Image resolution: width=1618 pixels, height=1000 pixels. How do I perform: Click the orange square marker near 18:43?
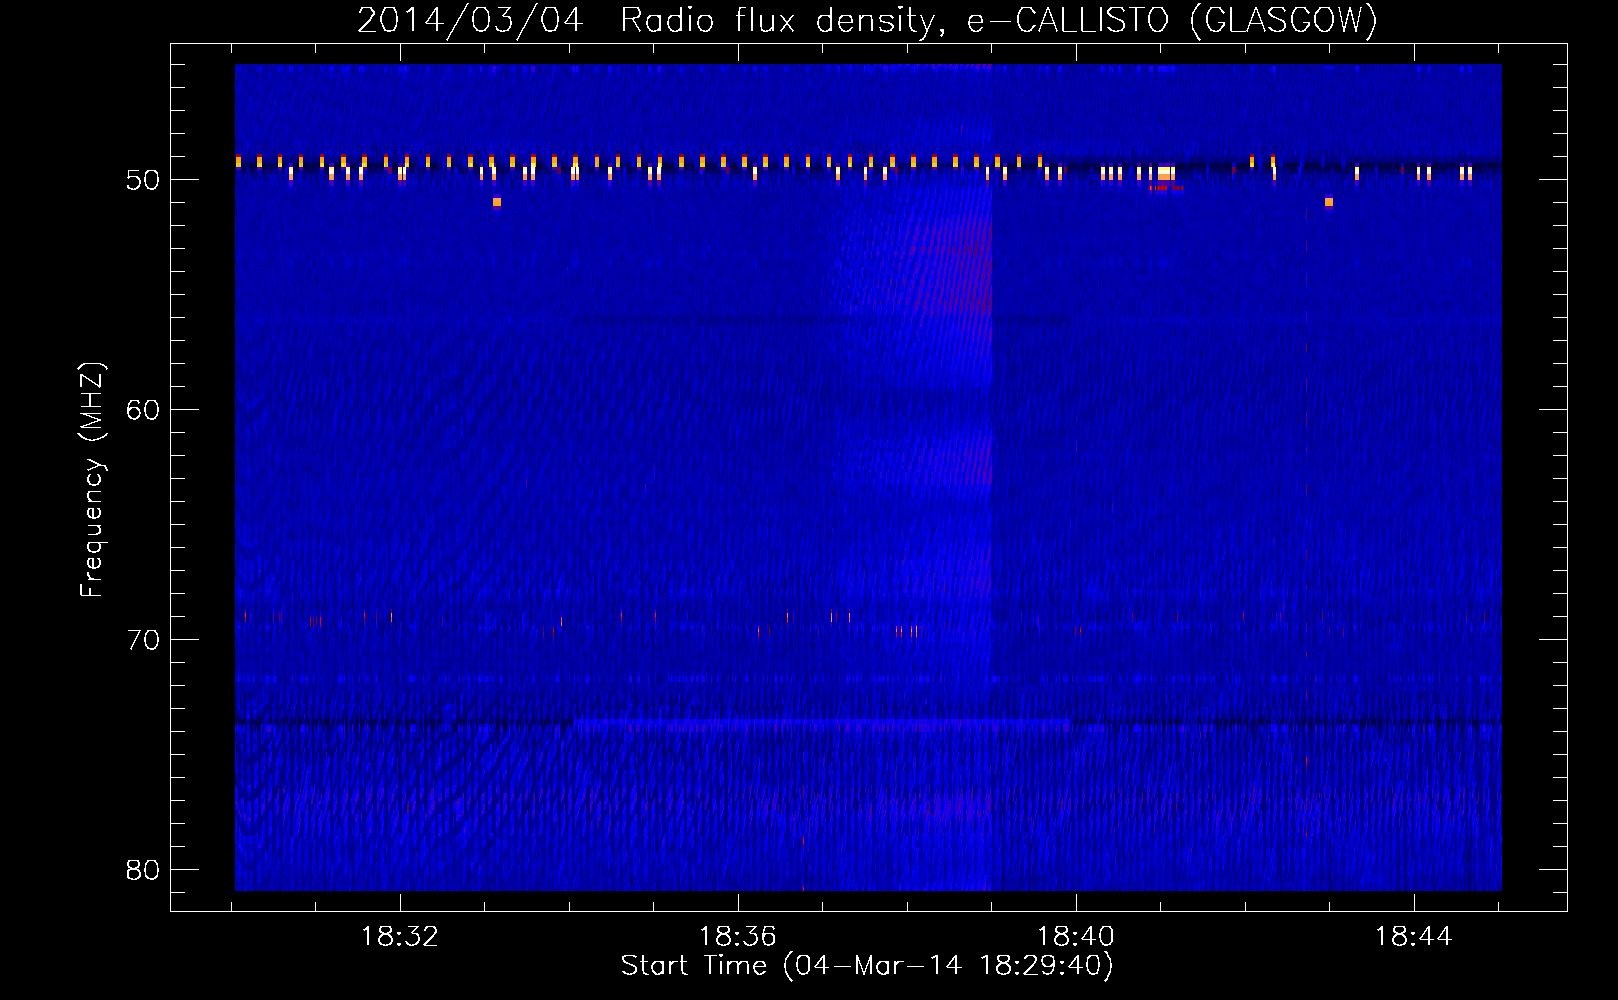click(1329, 202)
